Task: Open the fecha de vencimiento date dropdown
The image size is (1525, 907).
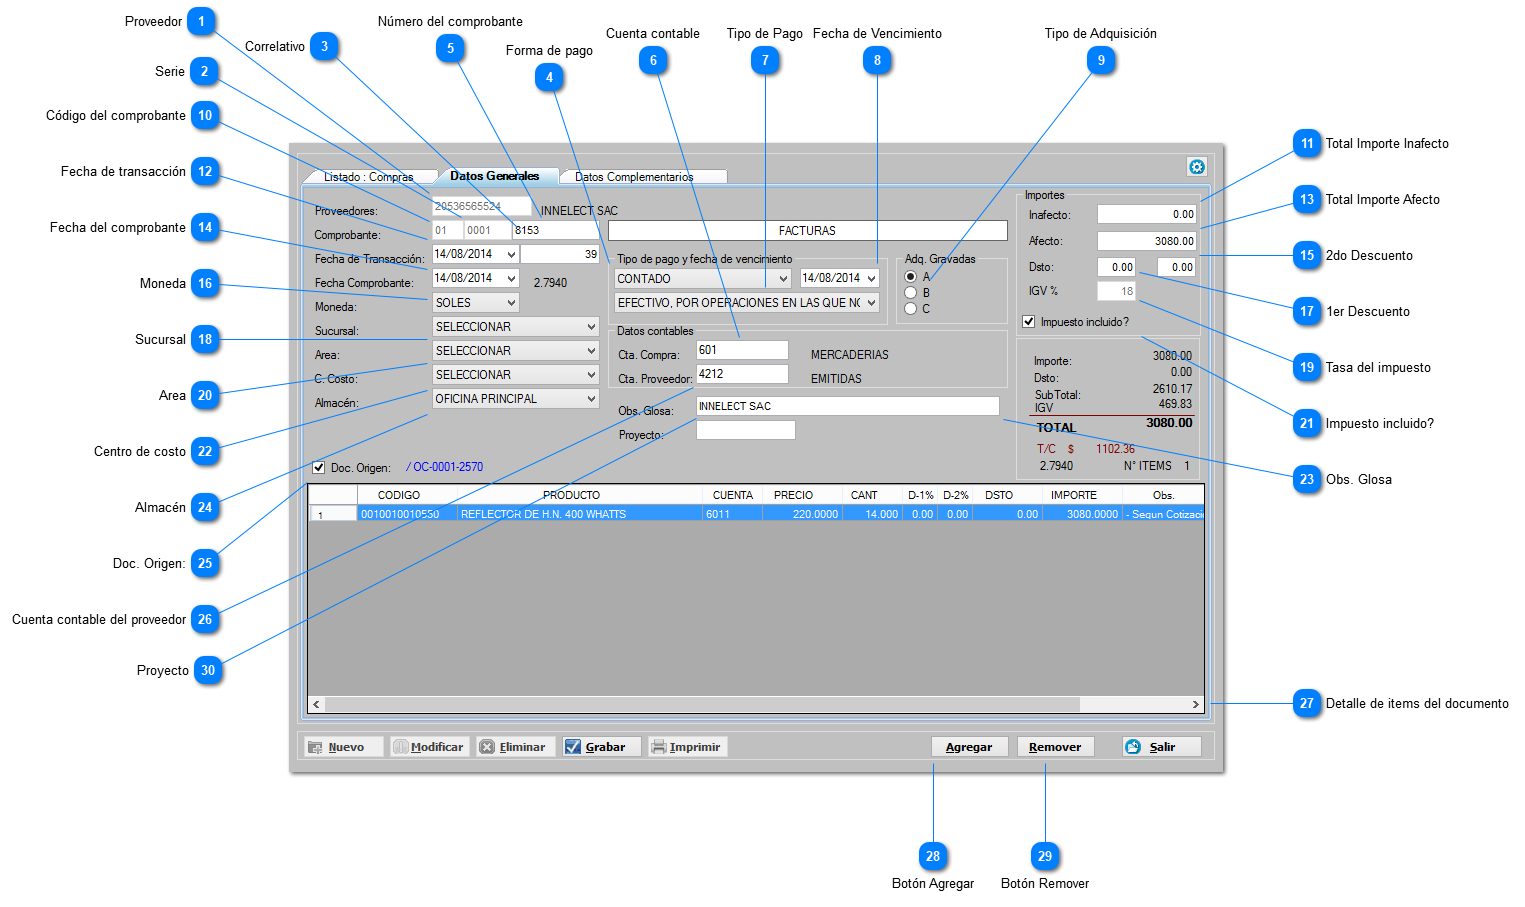Action: [x=872, y=279]
